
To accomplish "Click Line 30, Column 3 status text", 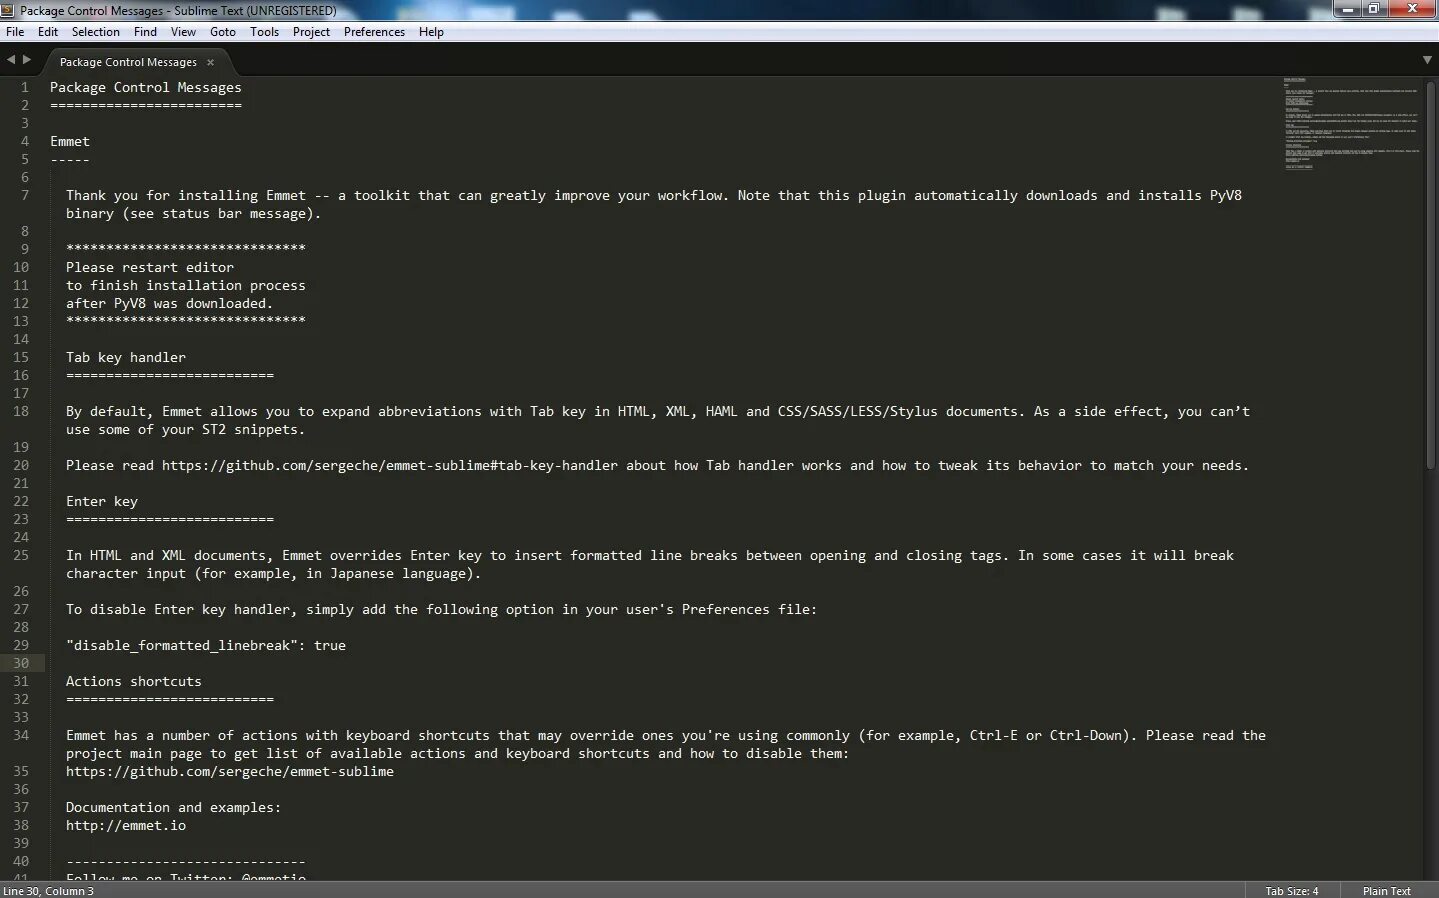I will [49, 891].
